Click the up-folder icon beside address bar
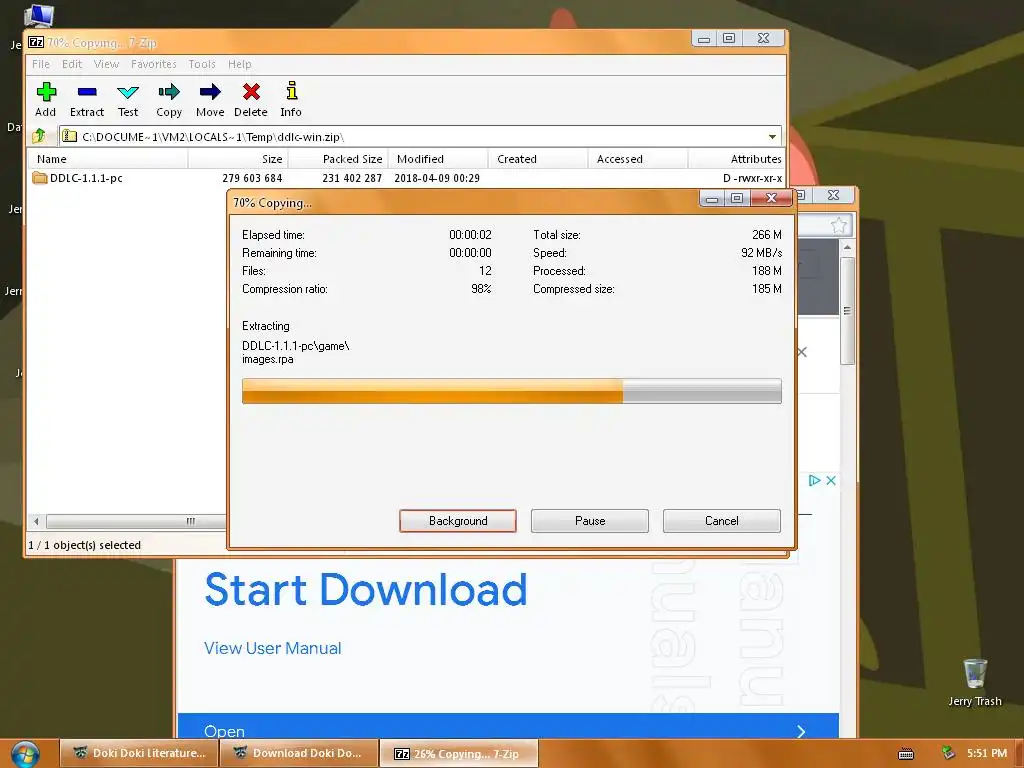Screen dimensions: 1024x768 39,136
